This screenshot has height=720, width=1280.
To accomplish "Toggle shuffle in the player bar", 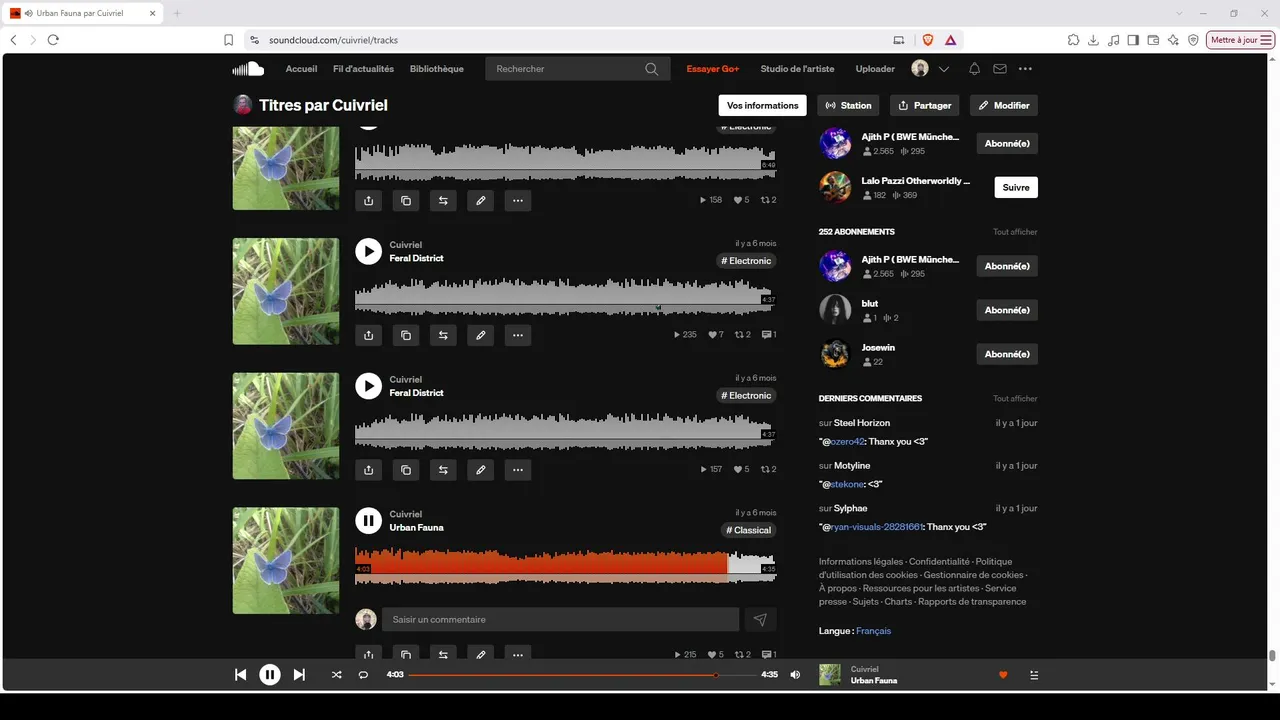I will pos(336,675).
